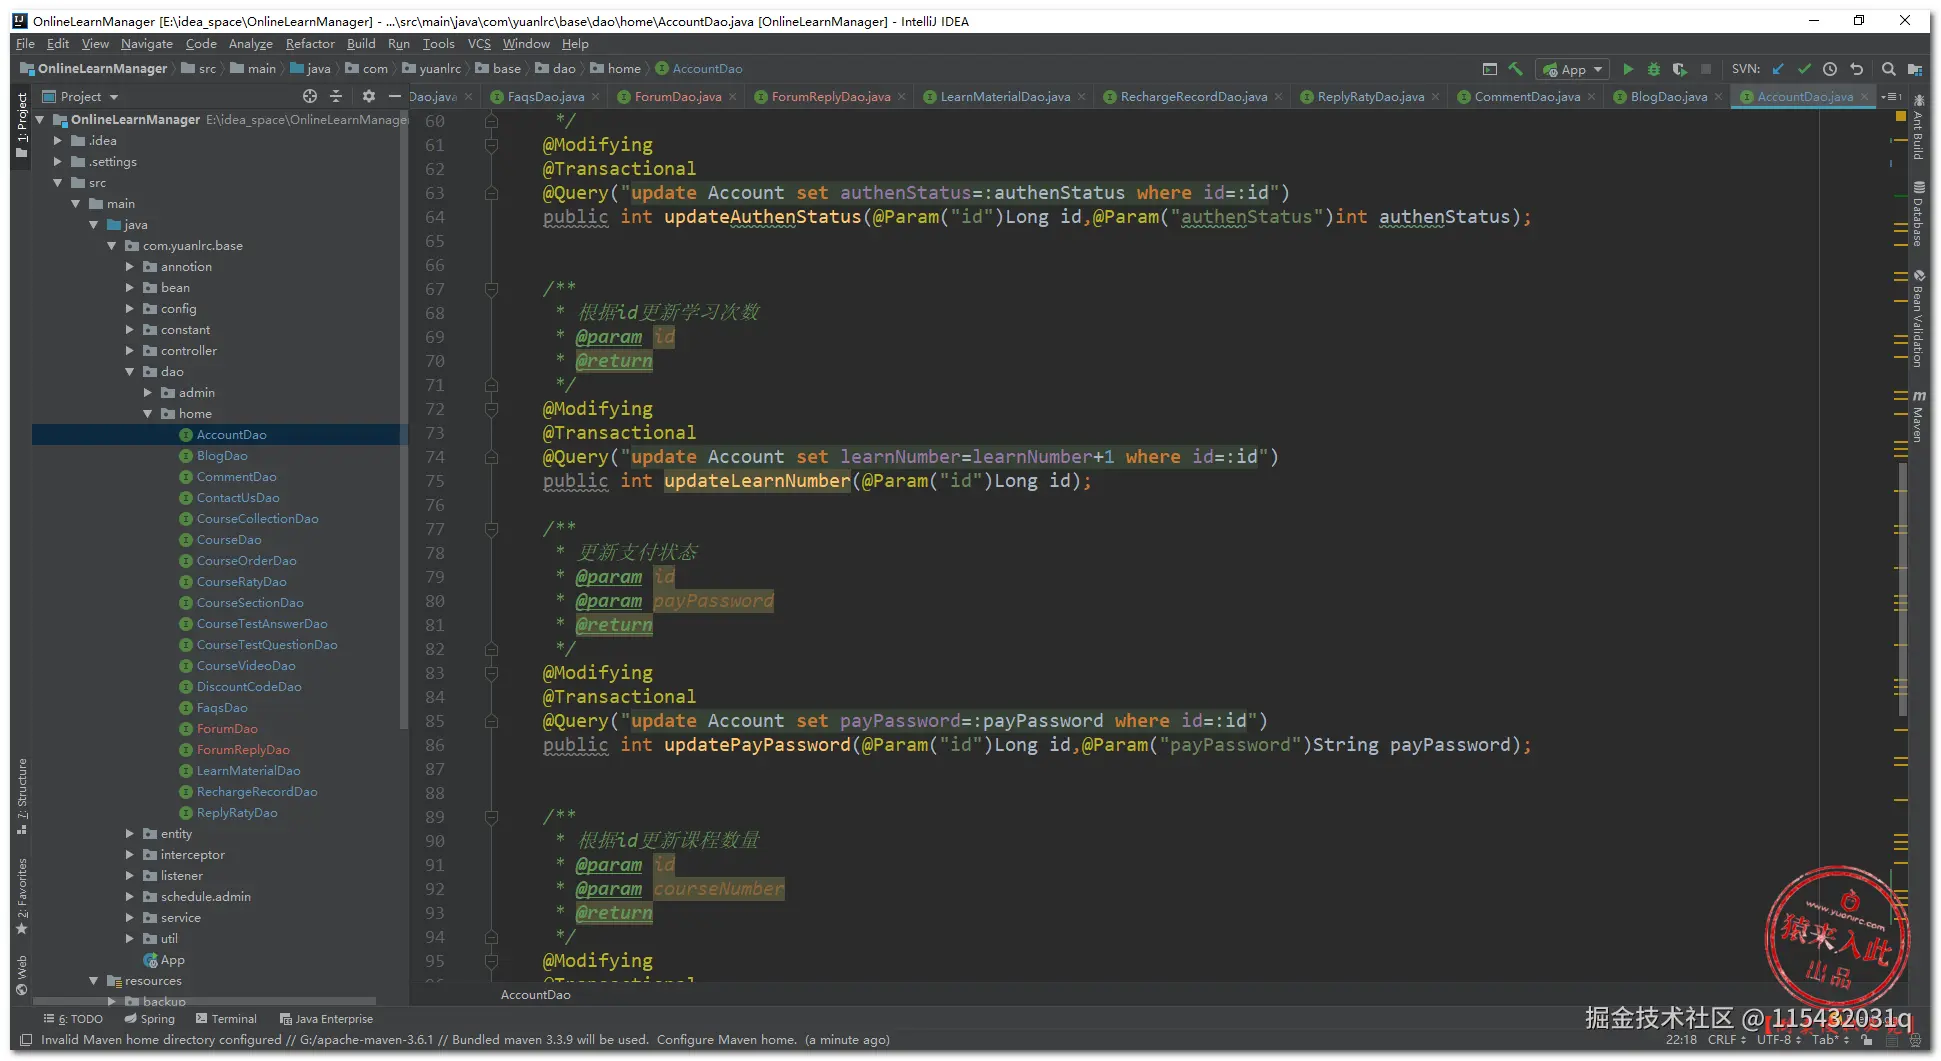Run the App configuration with green play button

(x=1627, y=69)
